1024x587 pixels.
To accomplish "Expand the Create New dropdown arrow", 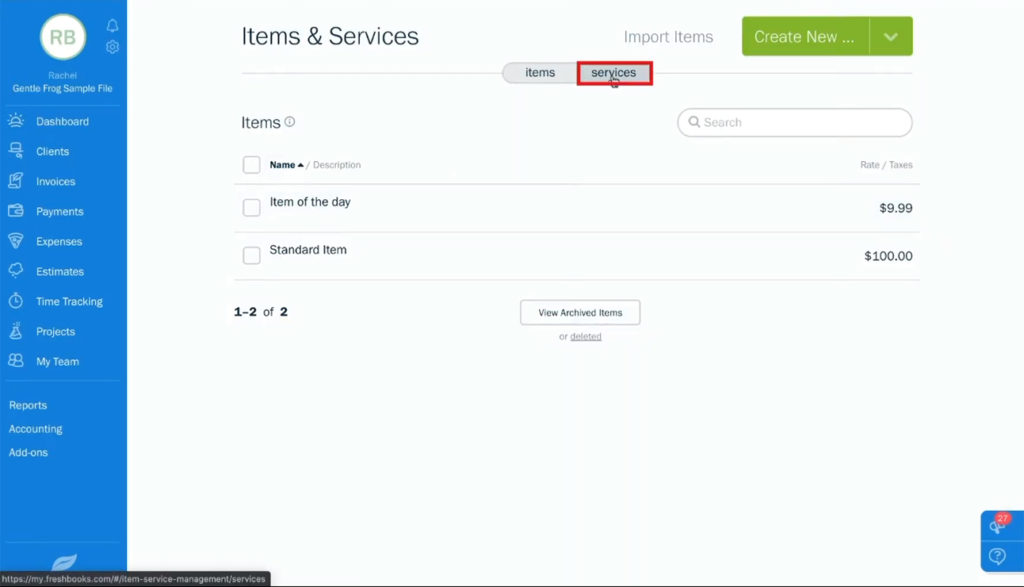I will click(889, 36).
